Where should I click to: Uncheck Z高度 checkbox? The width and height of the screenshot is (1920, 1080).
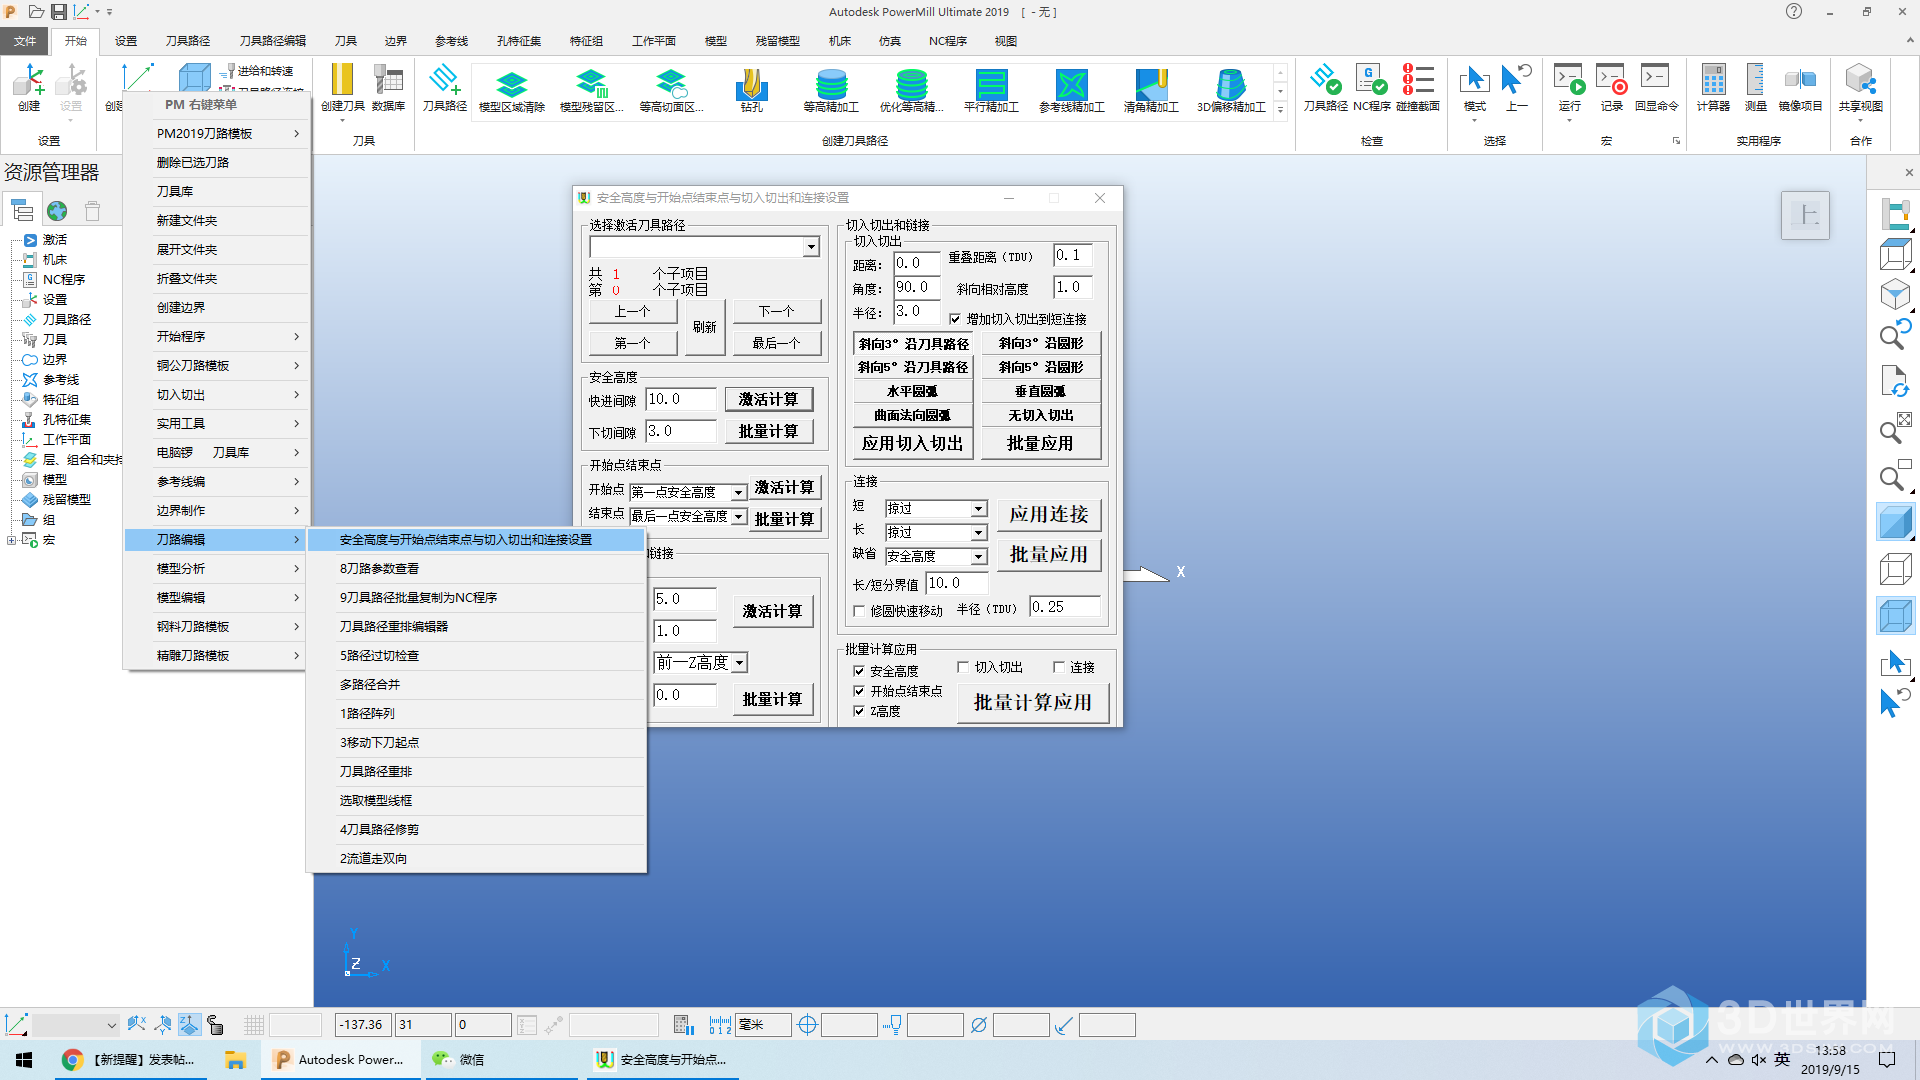pyautogui.click(x=859, y=711)
